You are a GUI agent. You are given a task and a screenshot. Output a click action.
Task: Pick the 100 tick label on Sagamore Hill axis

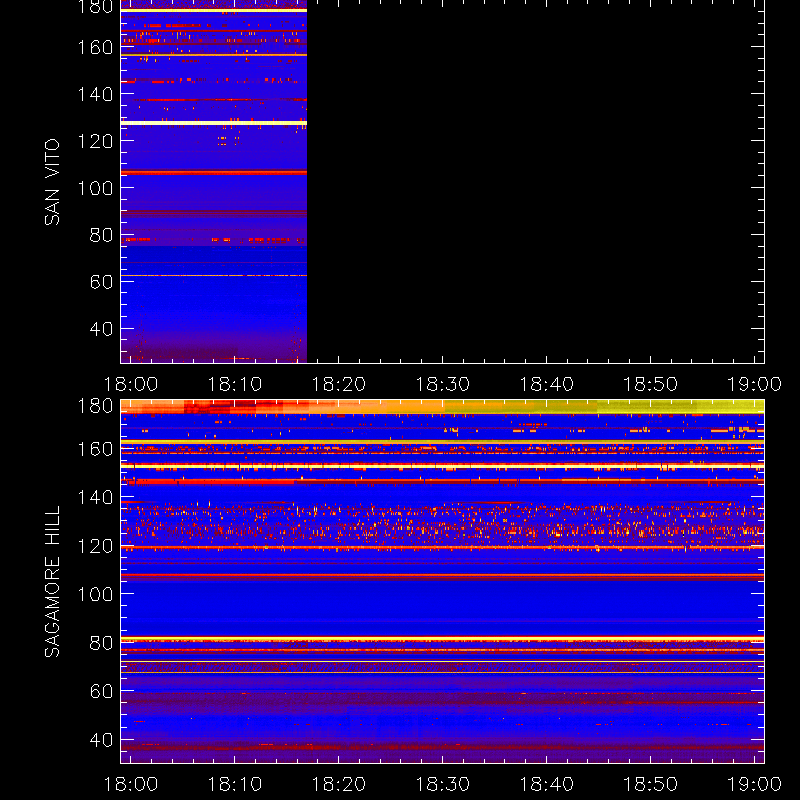click(x=95, y=594)
